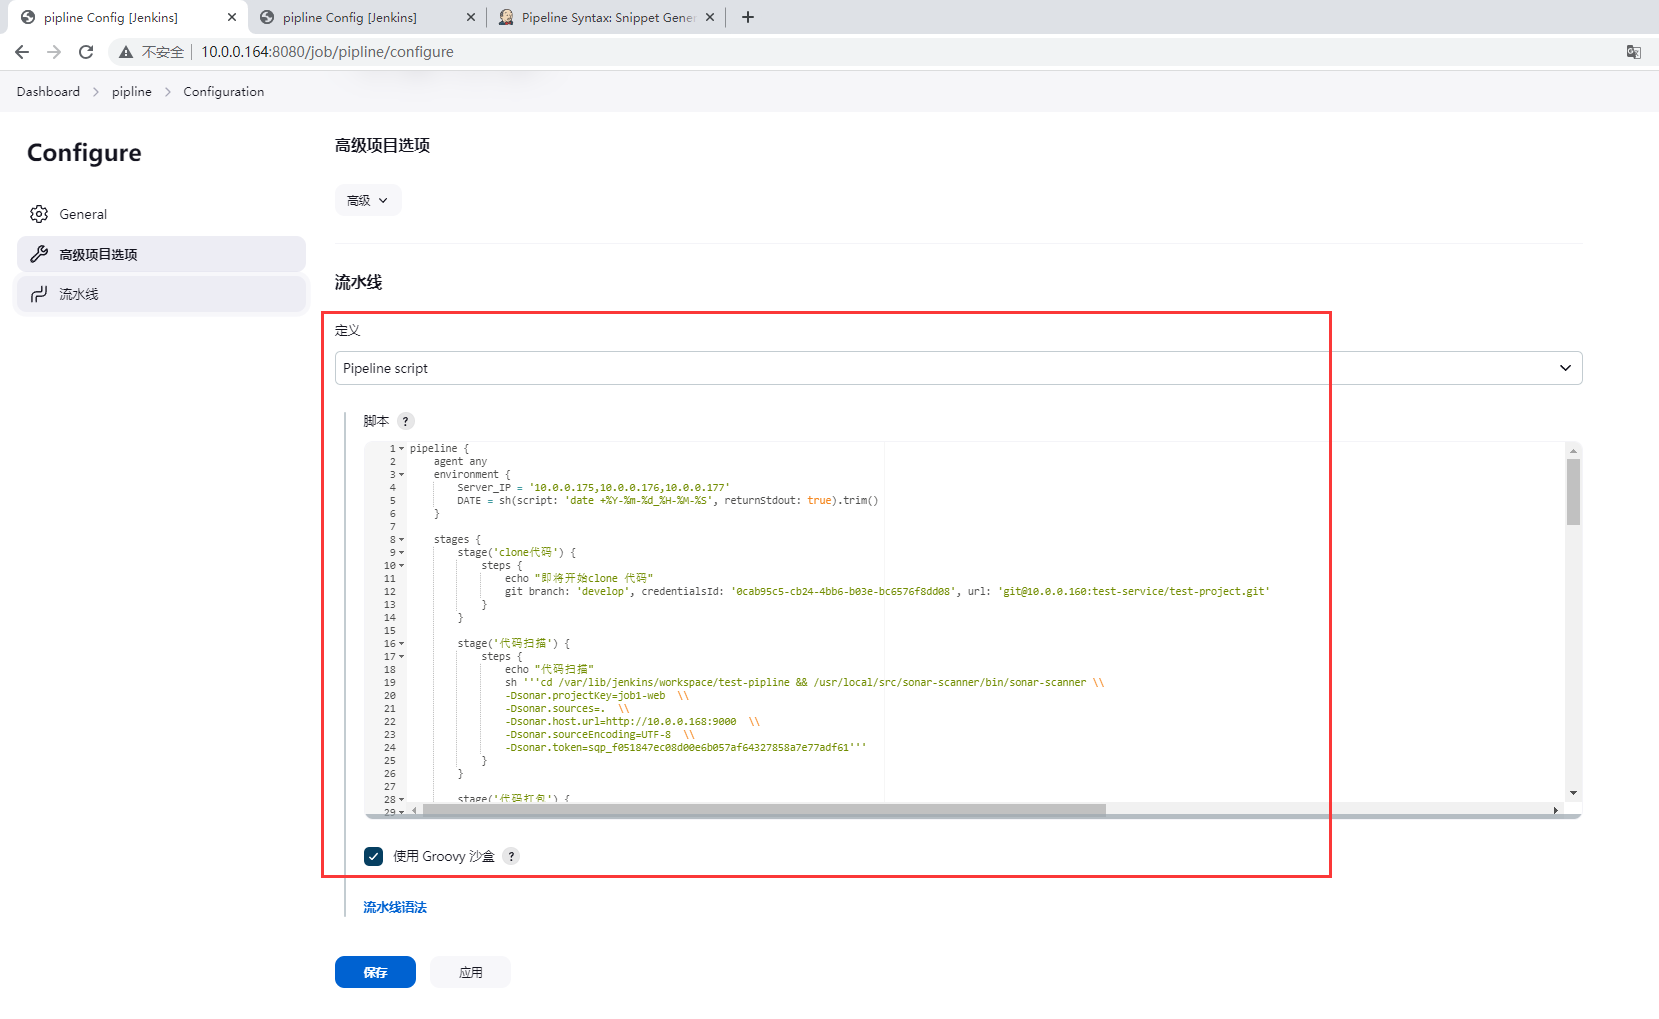This screenshot has height=1019, width=1659.
Task: Click the General gear icon in sidebar
Action: 39,214
